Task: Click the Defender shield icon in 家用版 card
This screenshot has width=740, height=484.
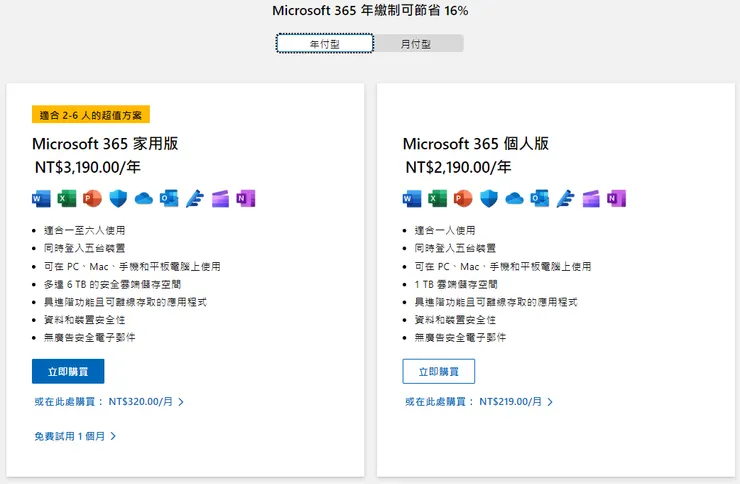Action: click(x=118, y=199)
